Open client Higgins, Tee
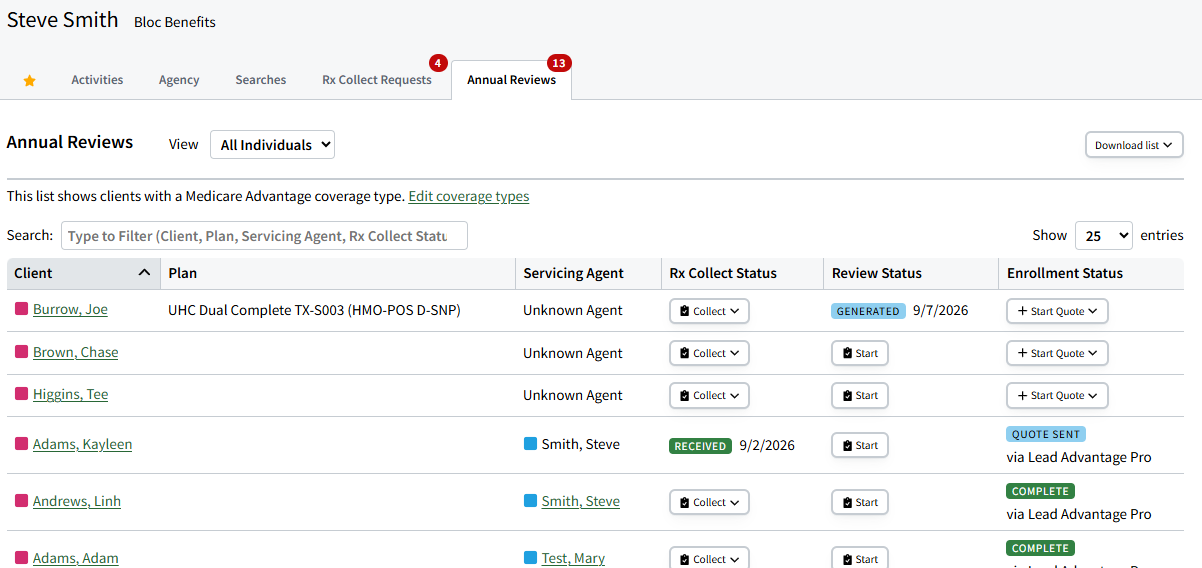 tap(70, 394)
